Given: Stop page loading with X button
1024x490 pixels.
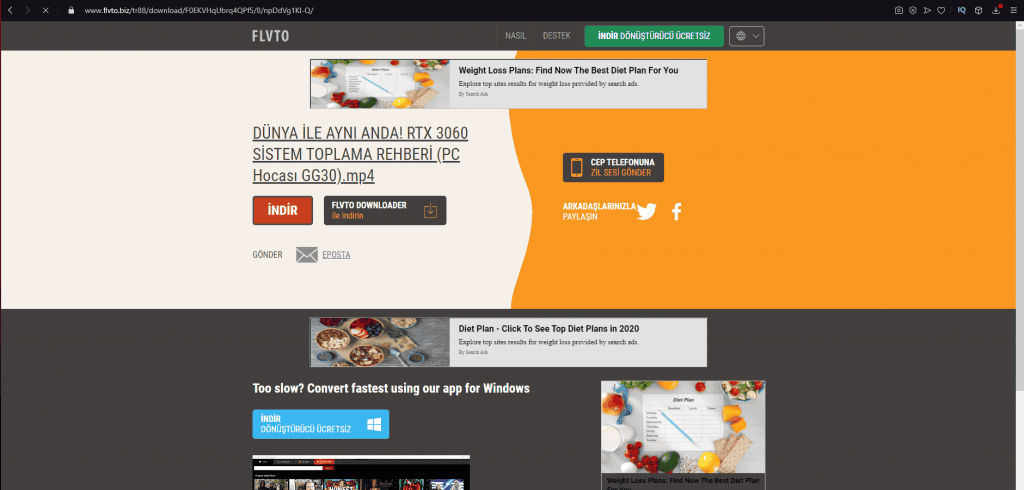Looking at the screenshot, I should [x=46, y=10].
